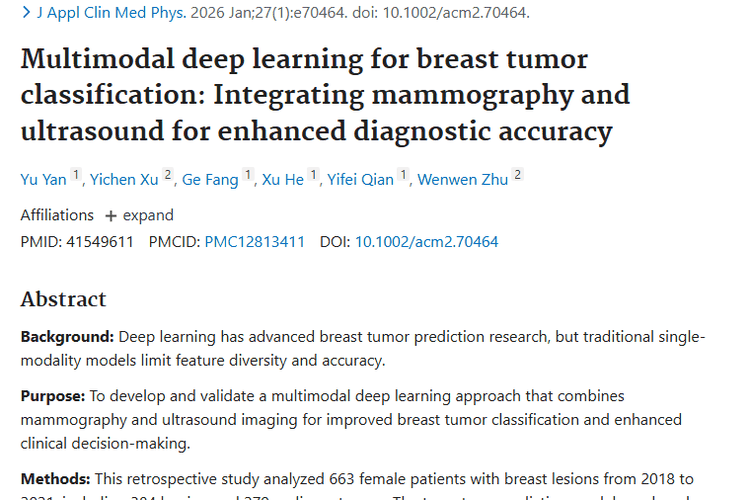The width and height of the screenshot is (750, 500).
Task: Click author name Ge Fang
Action: tap(209, 180)
